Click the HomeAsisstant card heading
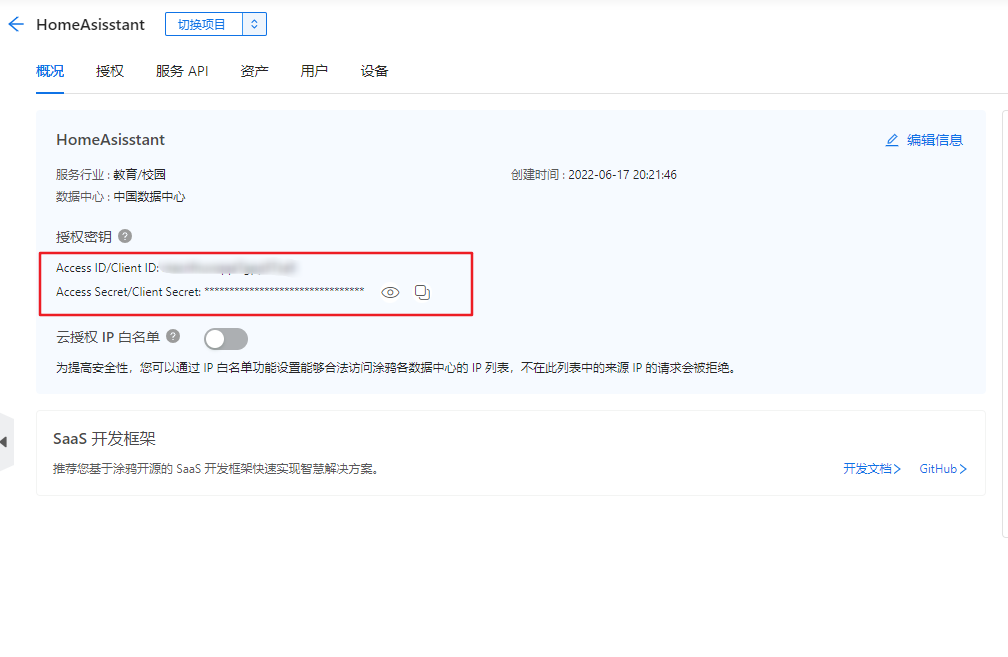Image resolution: width=1008 pixels, height=657 pixels. (111, 140)
